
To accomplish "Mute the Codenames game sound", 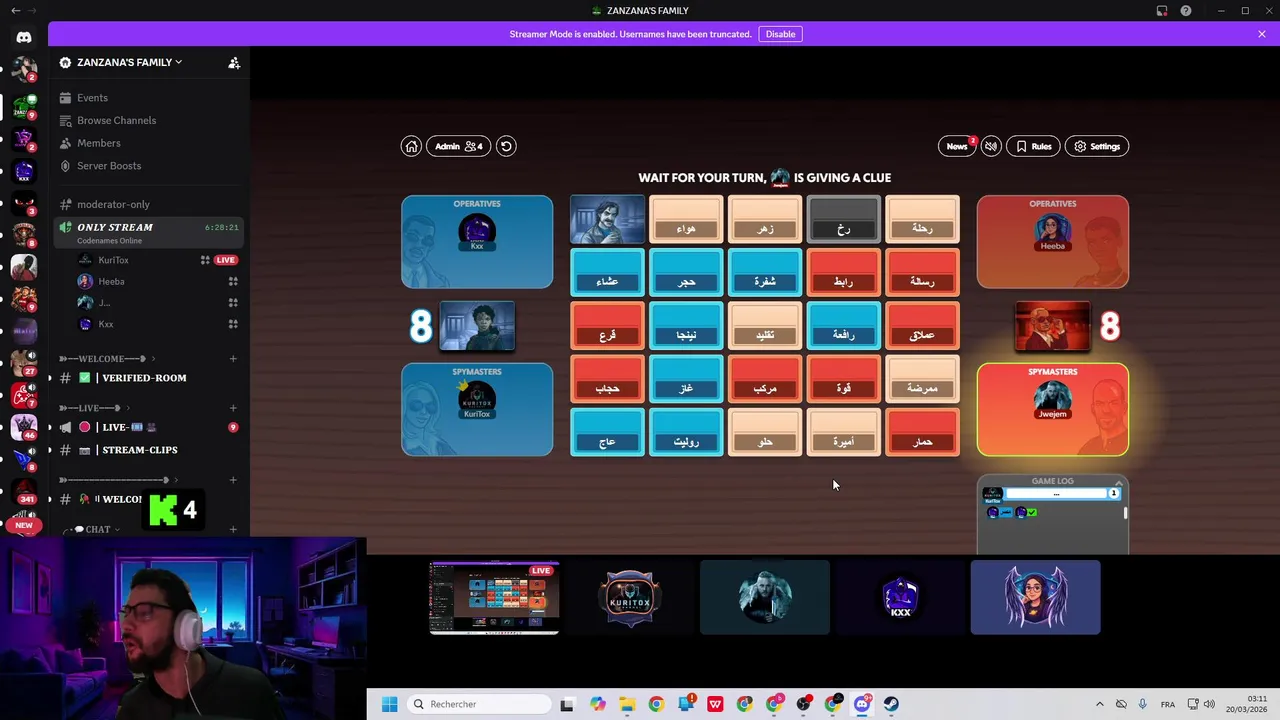I will pyautogui.click(x=990, y=146).
